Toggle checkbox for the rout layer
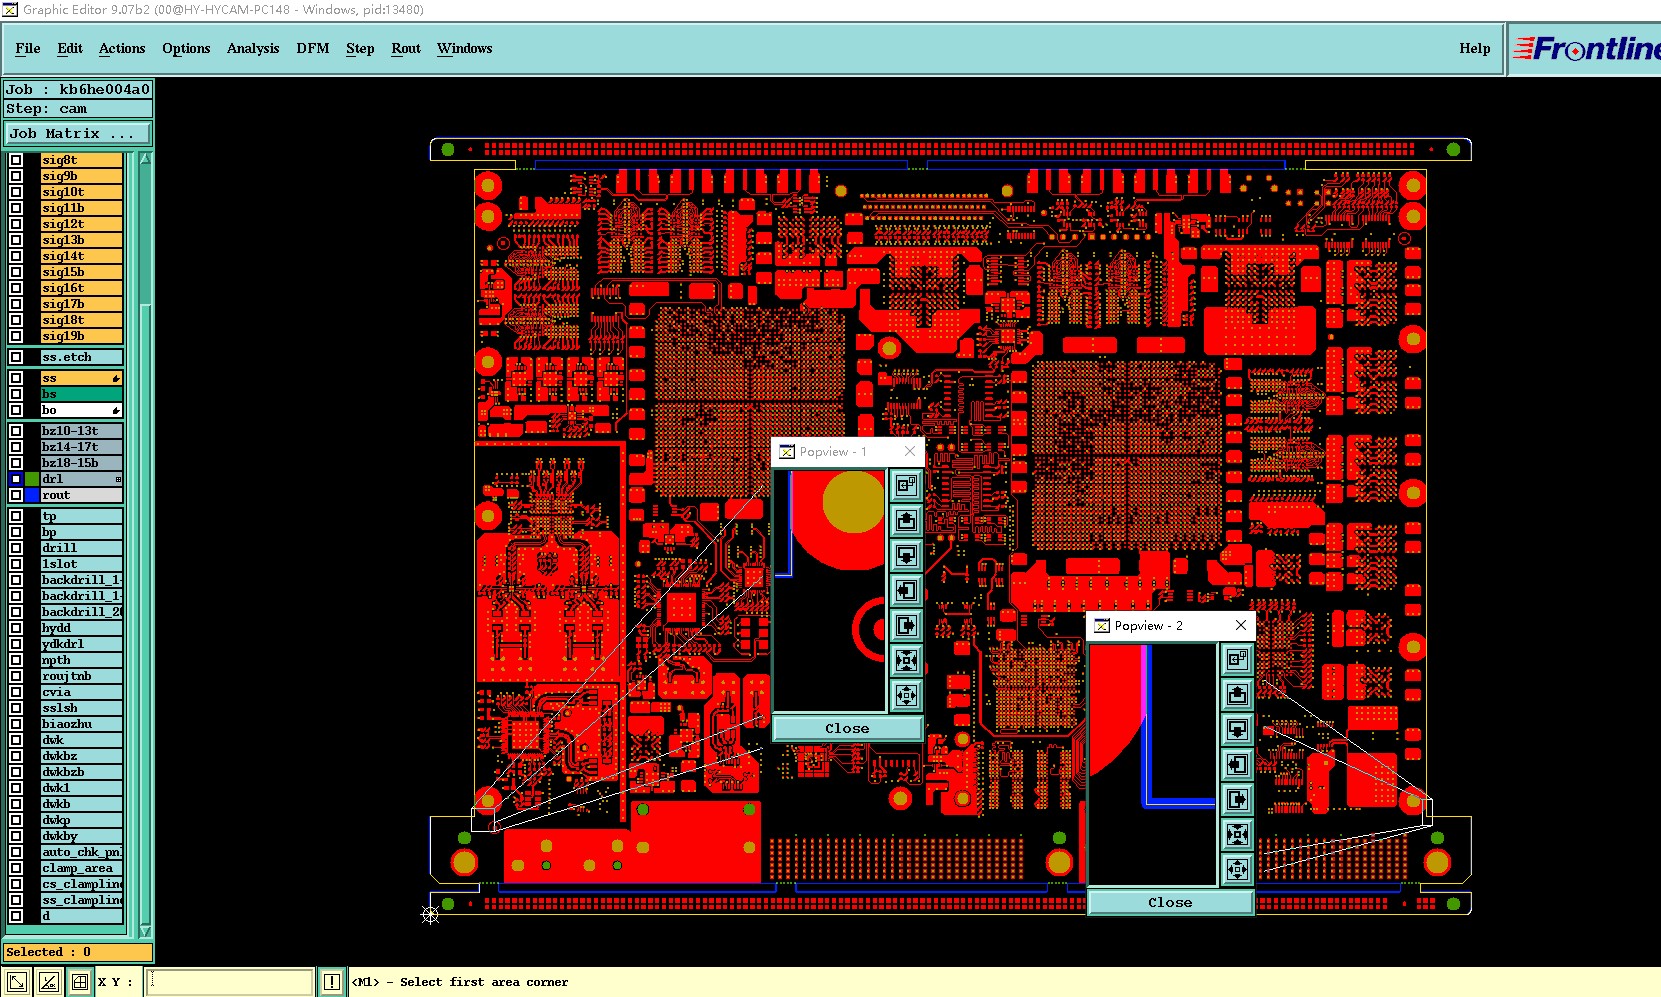Screen dimensions: 1661x997 tap(16, 495)
